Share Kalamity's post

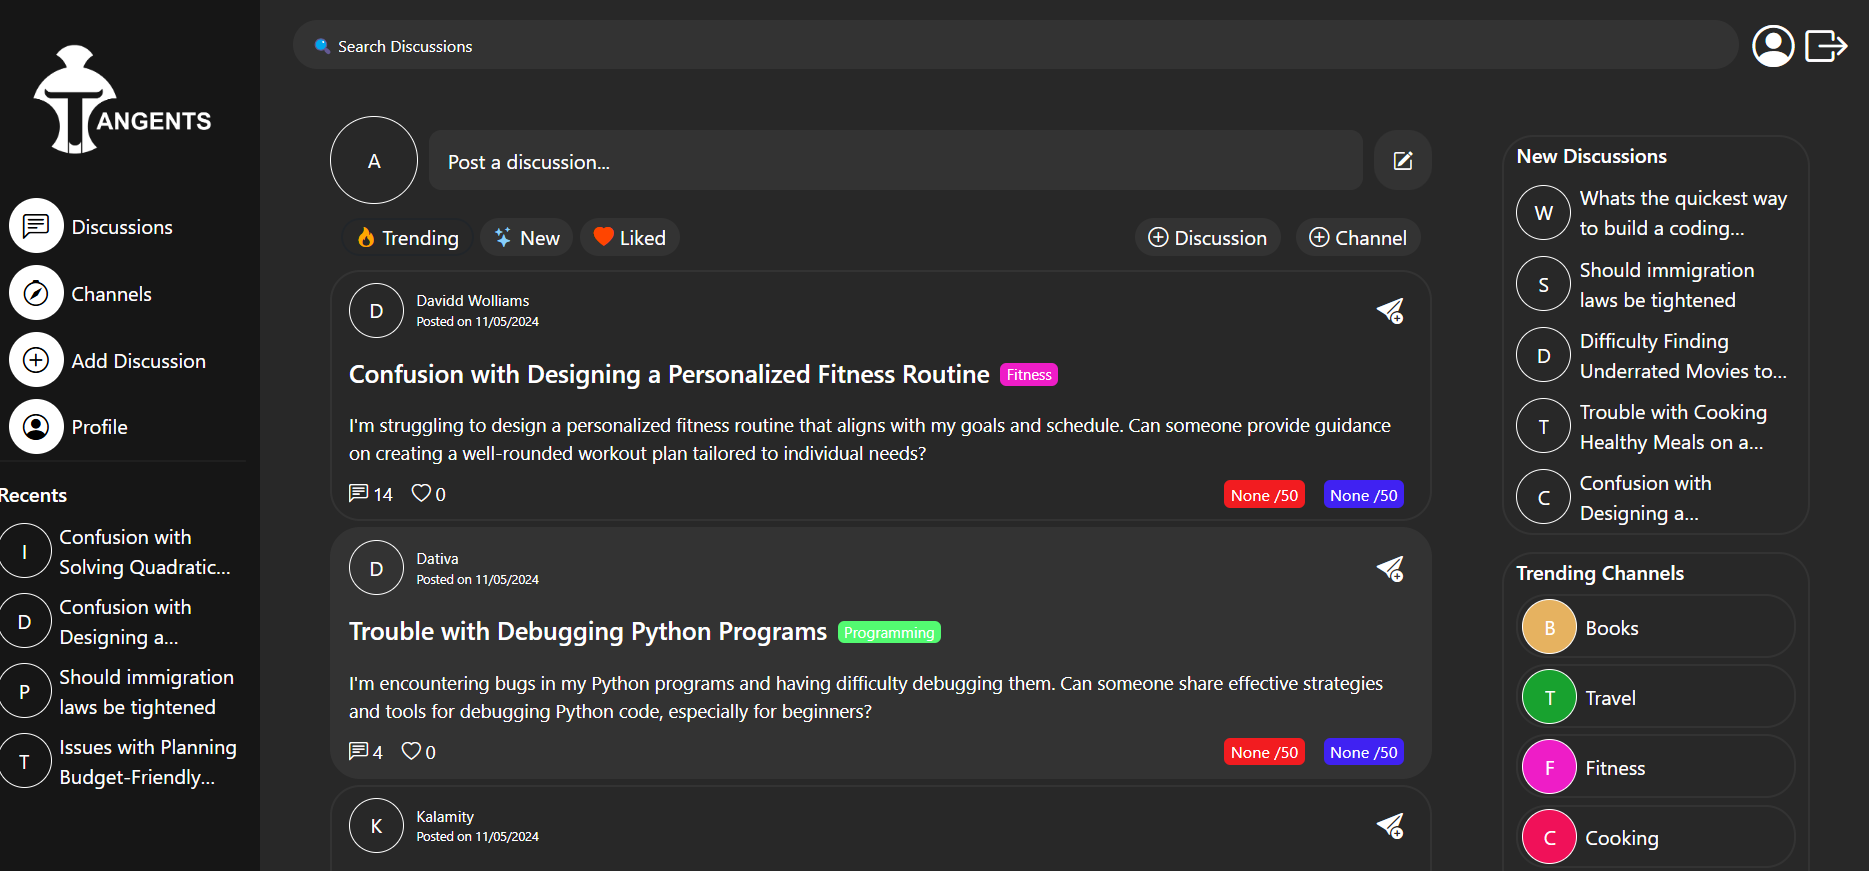[x=1390, y=826]
